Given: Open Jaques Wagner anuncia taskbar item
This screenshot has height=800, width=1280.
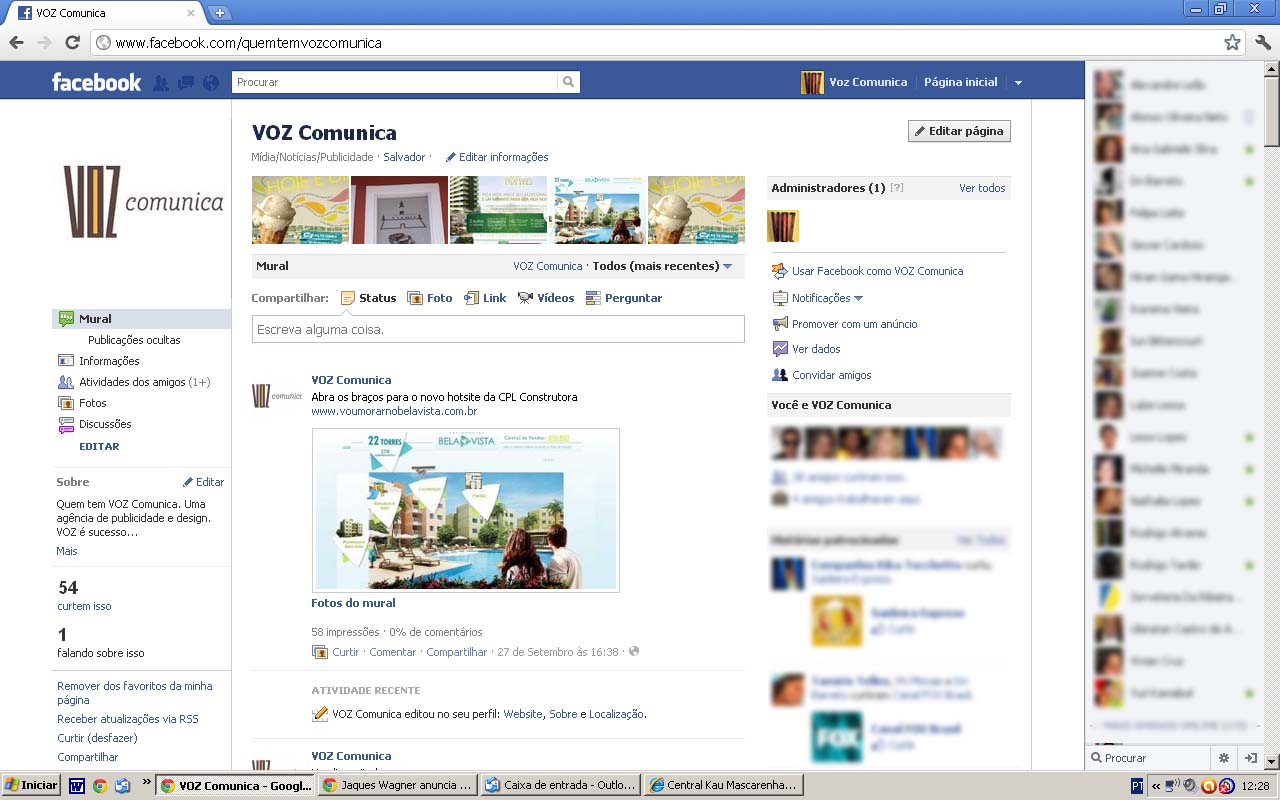Looking at the screenshot, I should 397,785.
